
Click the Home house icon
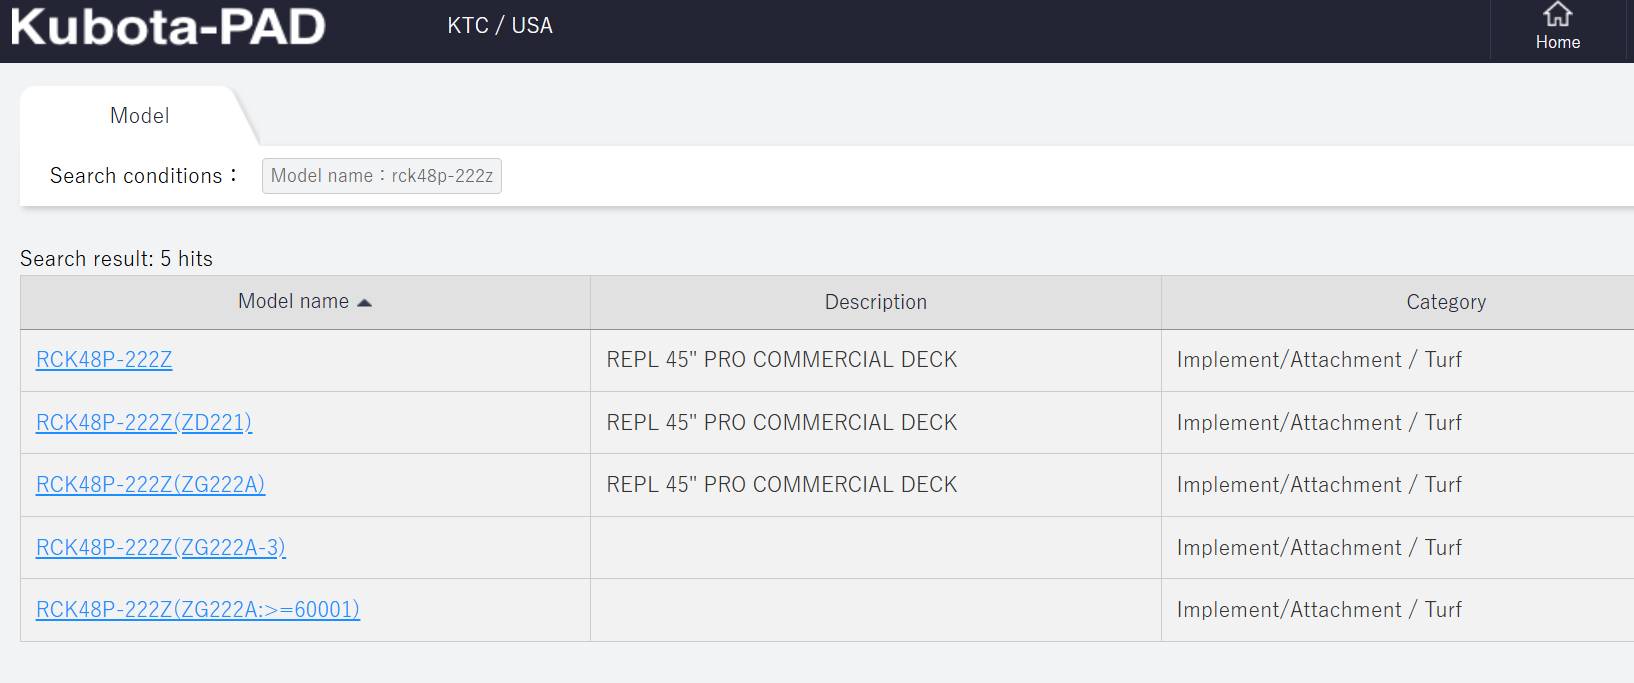1557,14
